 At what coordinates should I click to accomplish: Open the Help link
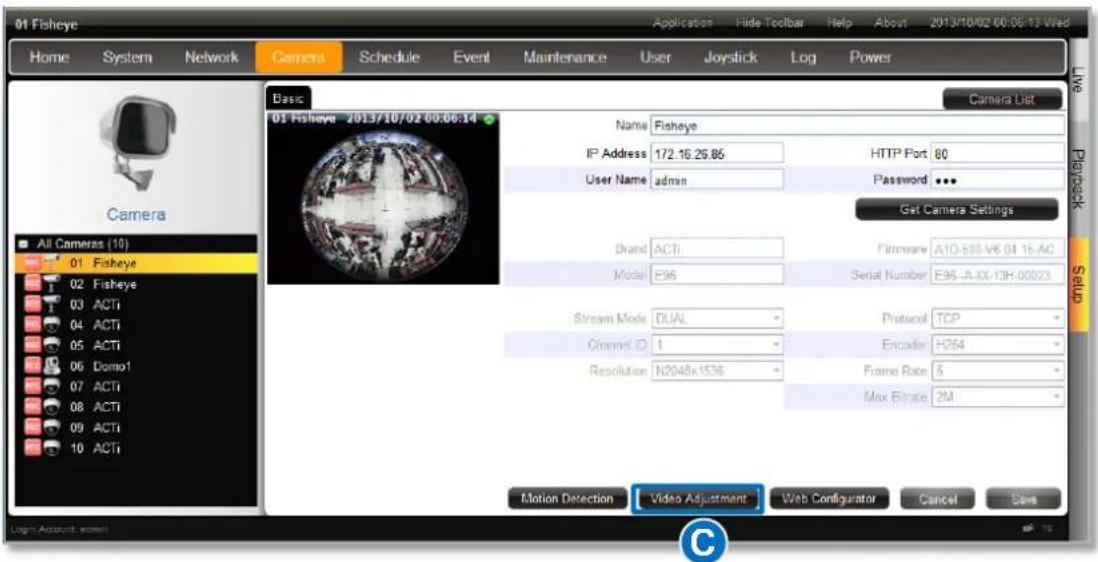pos(839,23)
